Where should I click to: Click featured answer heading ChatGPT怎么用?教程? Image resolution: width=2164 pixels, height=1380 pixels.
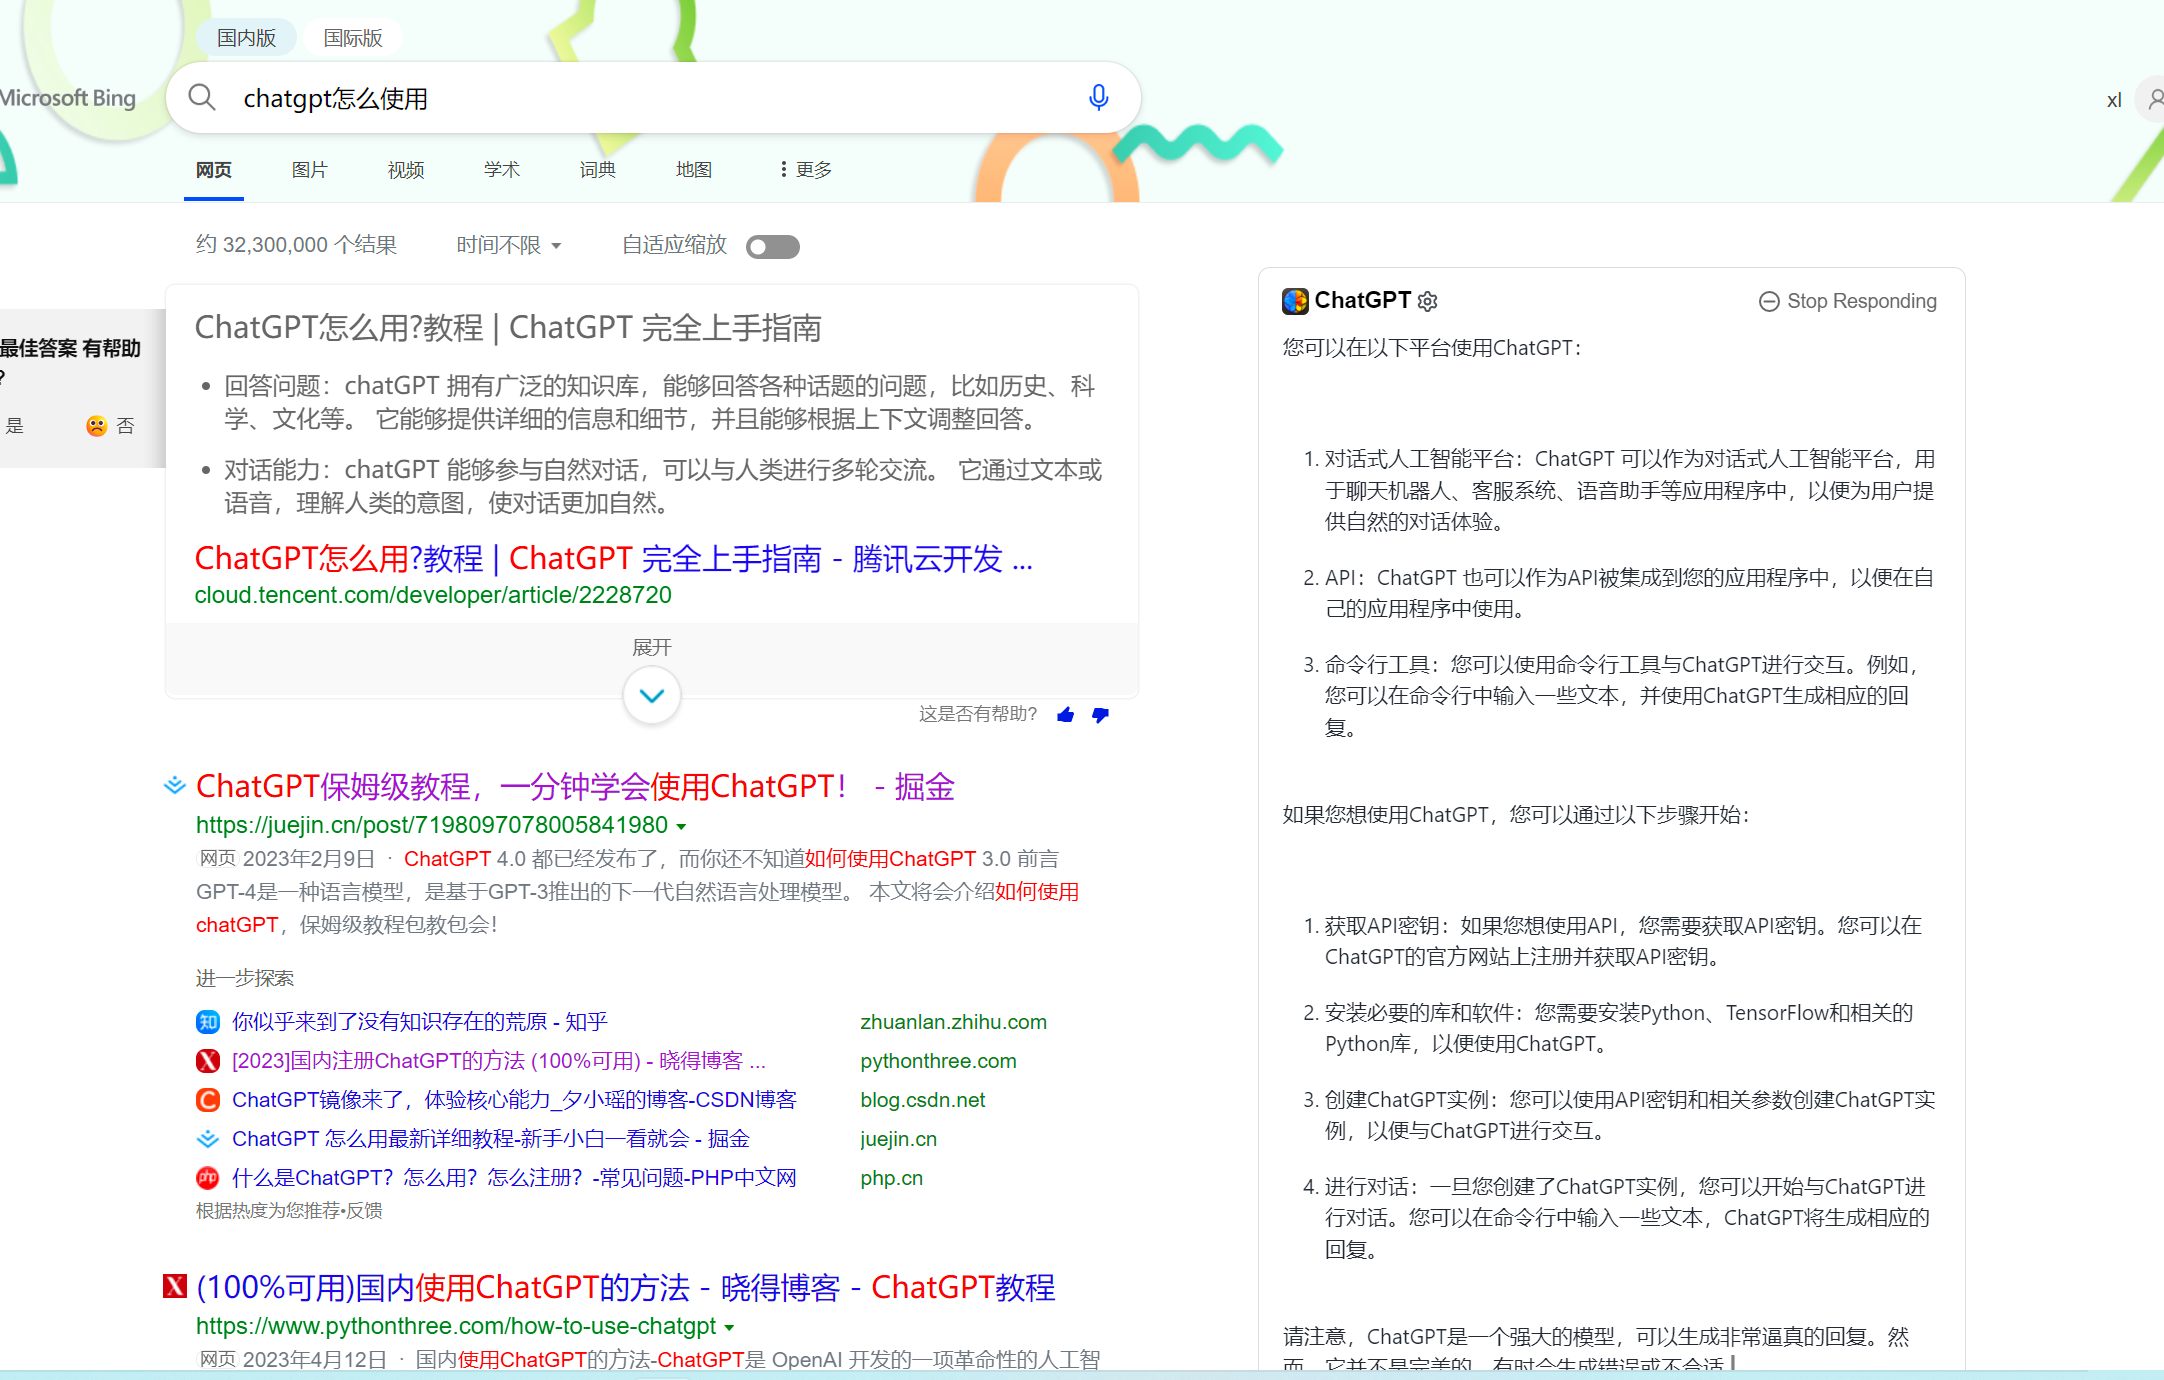click(x=508, y=327)
